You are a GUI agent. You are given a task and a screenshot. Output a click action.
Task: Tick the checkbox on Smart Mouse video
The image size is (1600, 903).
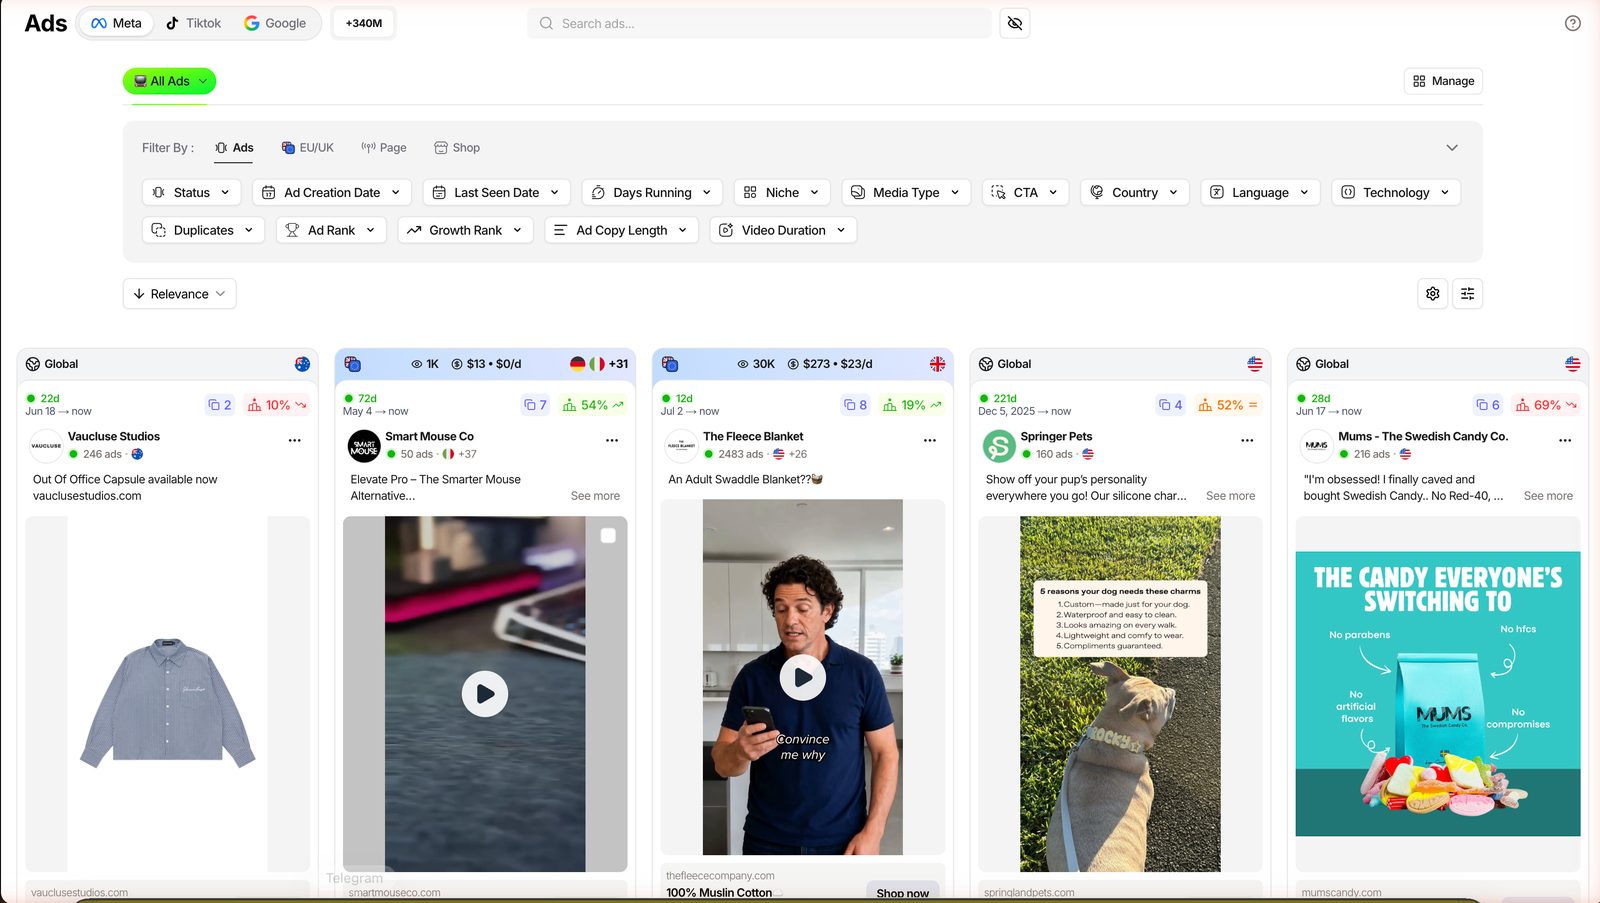click(x=608, y=535)
